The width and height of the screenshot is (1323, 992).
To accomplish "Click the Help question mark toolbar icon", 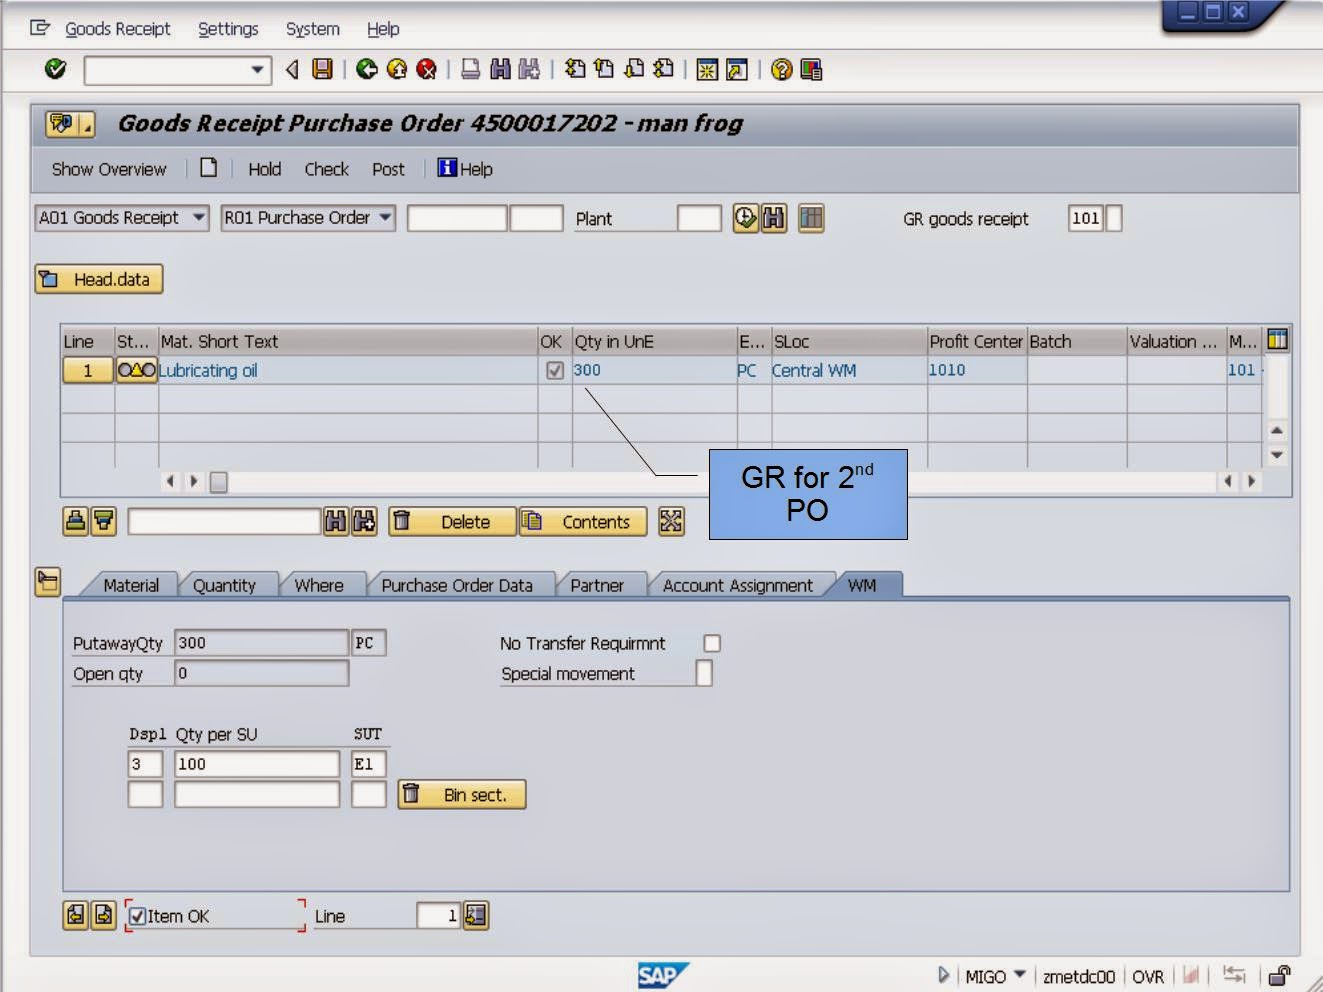I will [781, 69].
